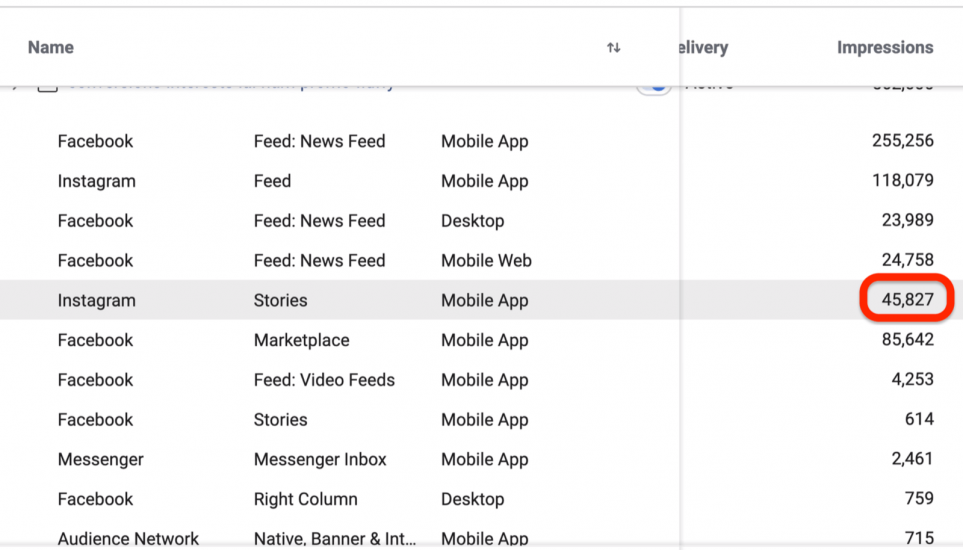Sort by the Impressions column header
Screen dimensions: 963x550
click(x=884, y=47)
